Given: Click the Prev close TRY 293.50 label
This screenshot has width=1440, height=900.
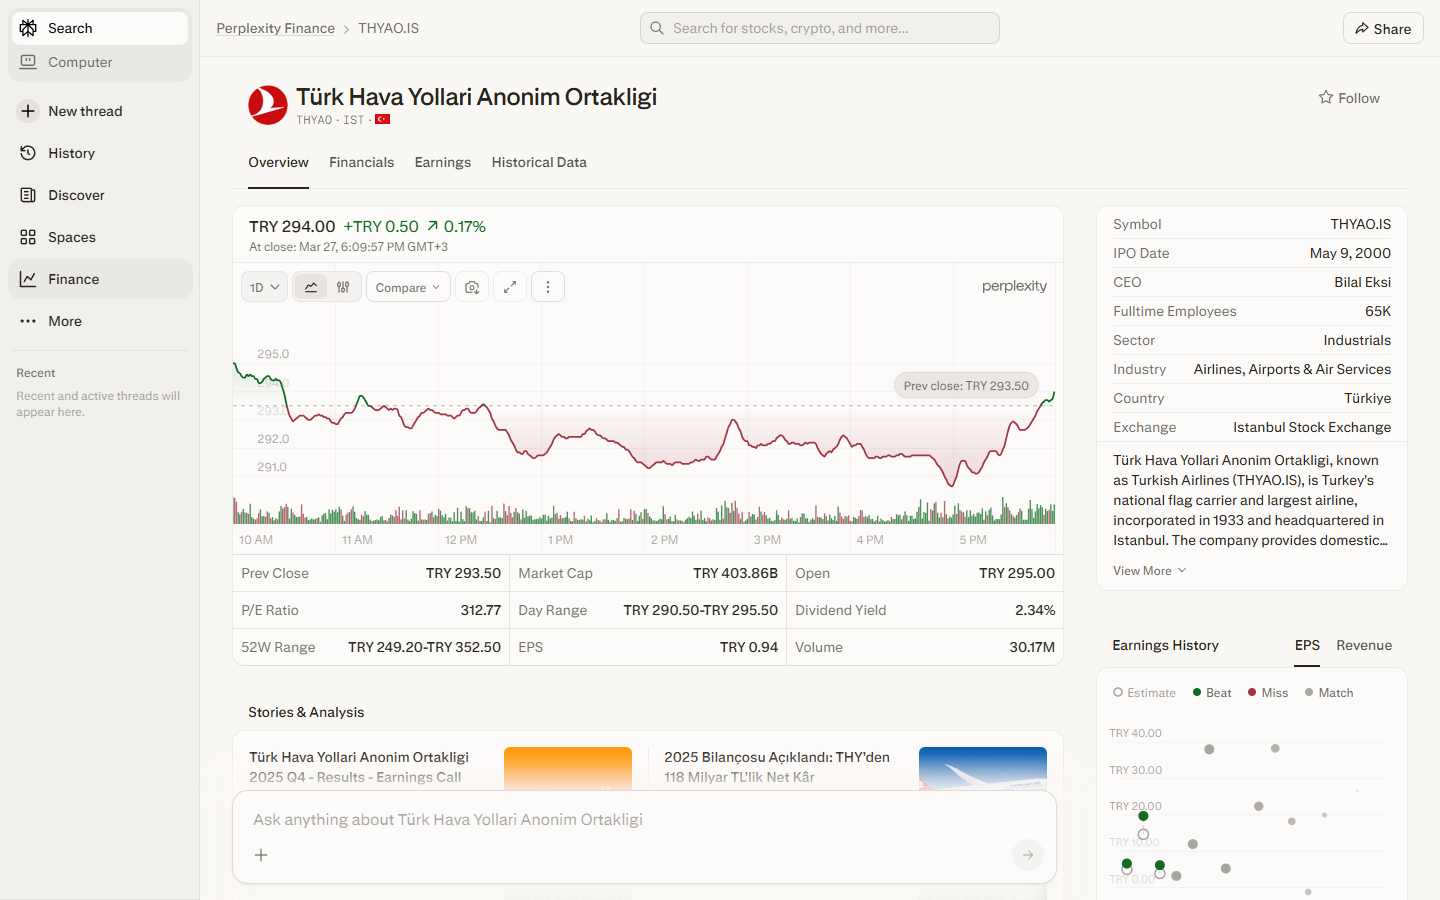Looking at the screenshot, I should tap(966, 385).
